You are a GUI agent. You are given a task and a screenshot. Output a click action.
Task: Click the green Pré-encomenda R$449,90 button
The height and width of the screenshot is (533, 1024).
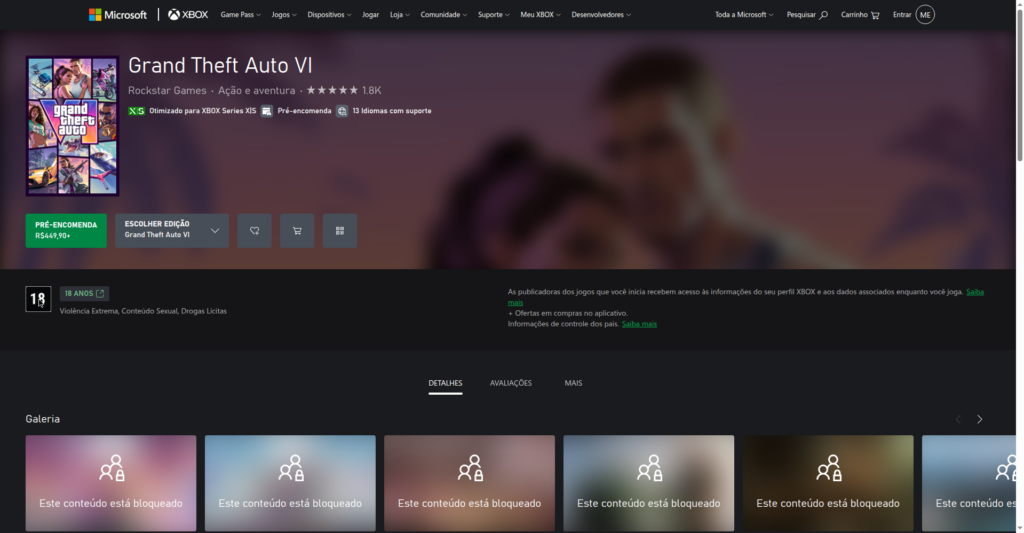[x=66, y=231]
